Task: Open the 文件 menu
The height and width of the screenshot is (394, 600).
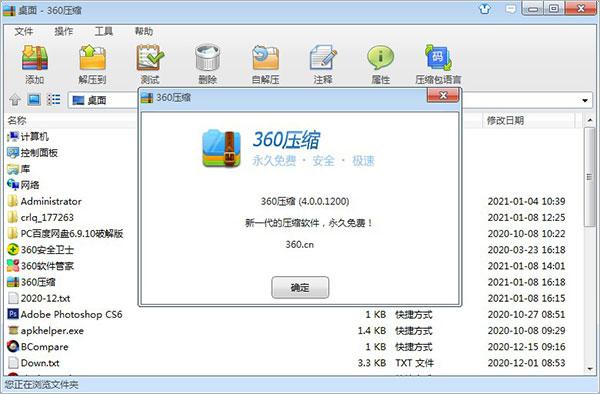Action: 24,31
